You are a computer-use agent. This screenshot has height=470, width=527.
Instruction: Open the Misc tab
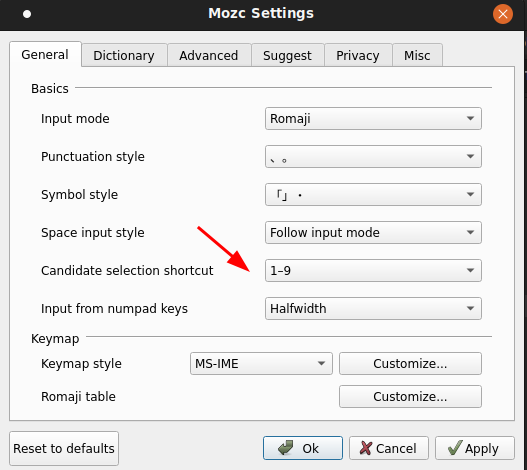(417, 55)
